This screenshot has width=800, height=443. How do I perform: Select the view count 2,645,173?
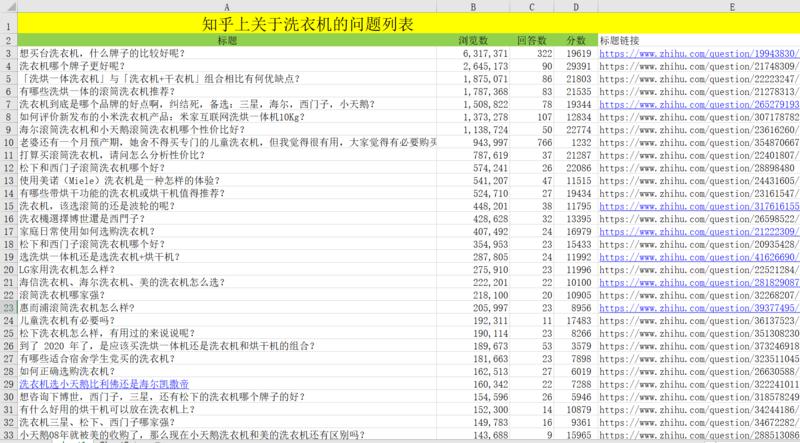(473, 66)
